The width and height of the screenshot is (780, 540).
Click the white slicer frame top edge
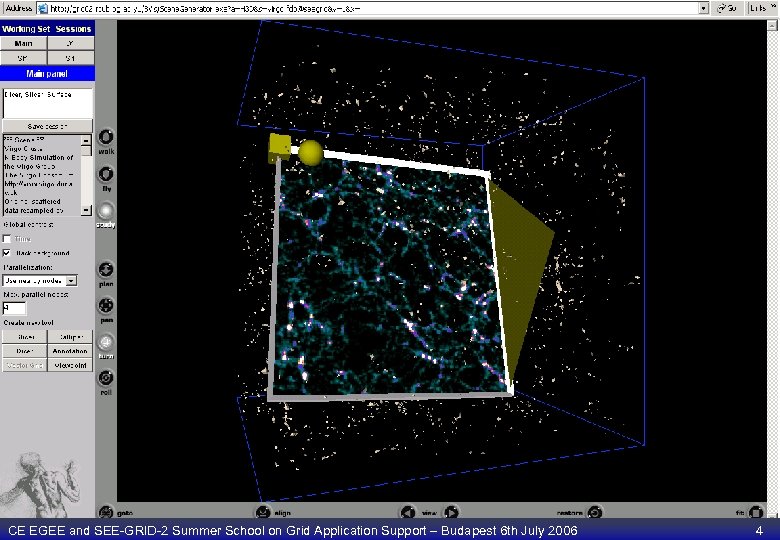[x=403, y=162]
